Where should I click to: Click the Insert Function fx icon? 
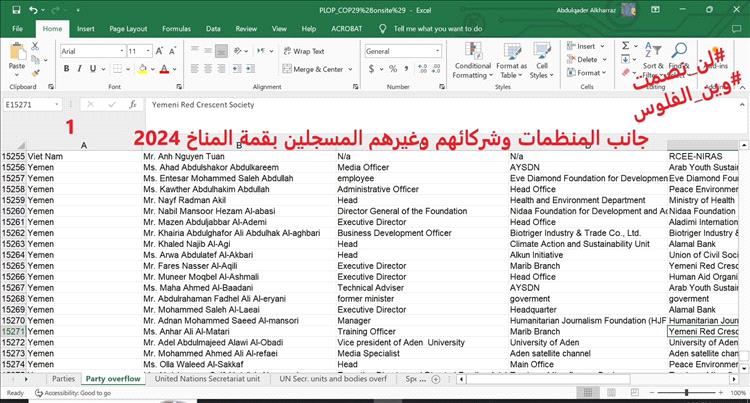(133, 104)
